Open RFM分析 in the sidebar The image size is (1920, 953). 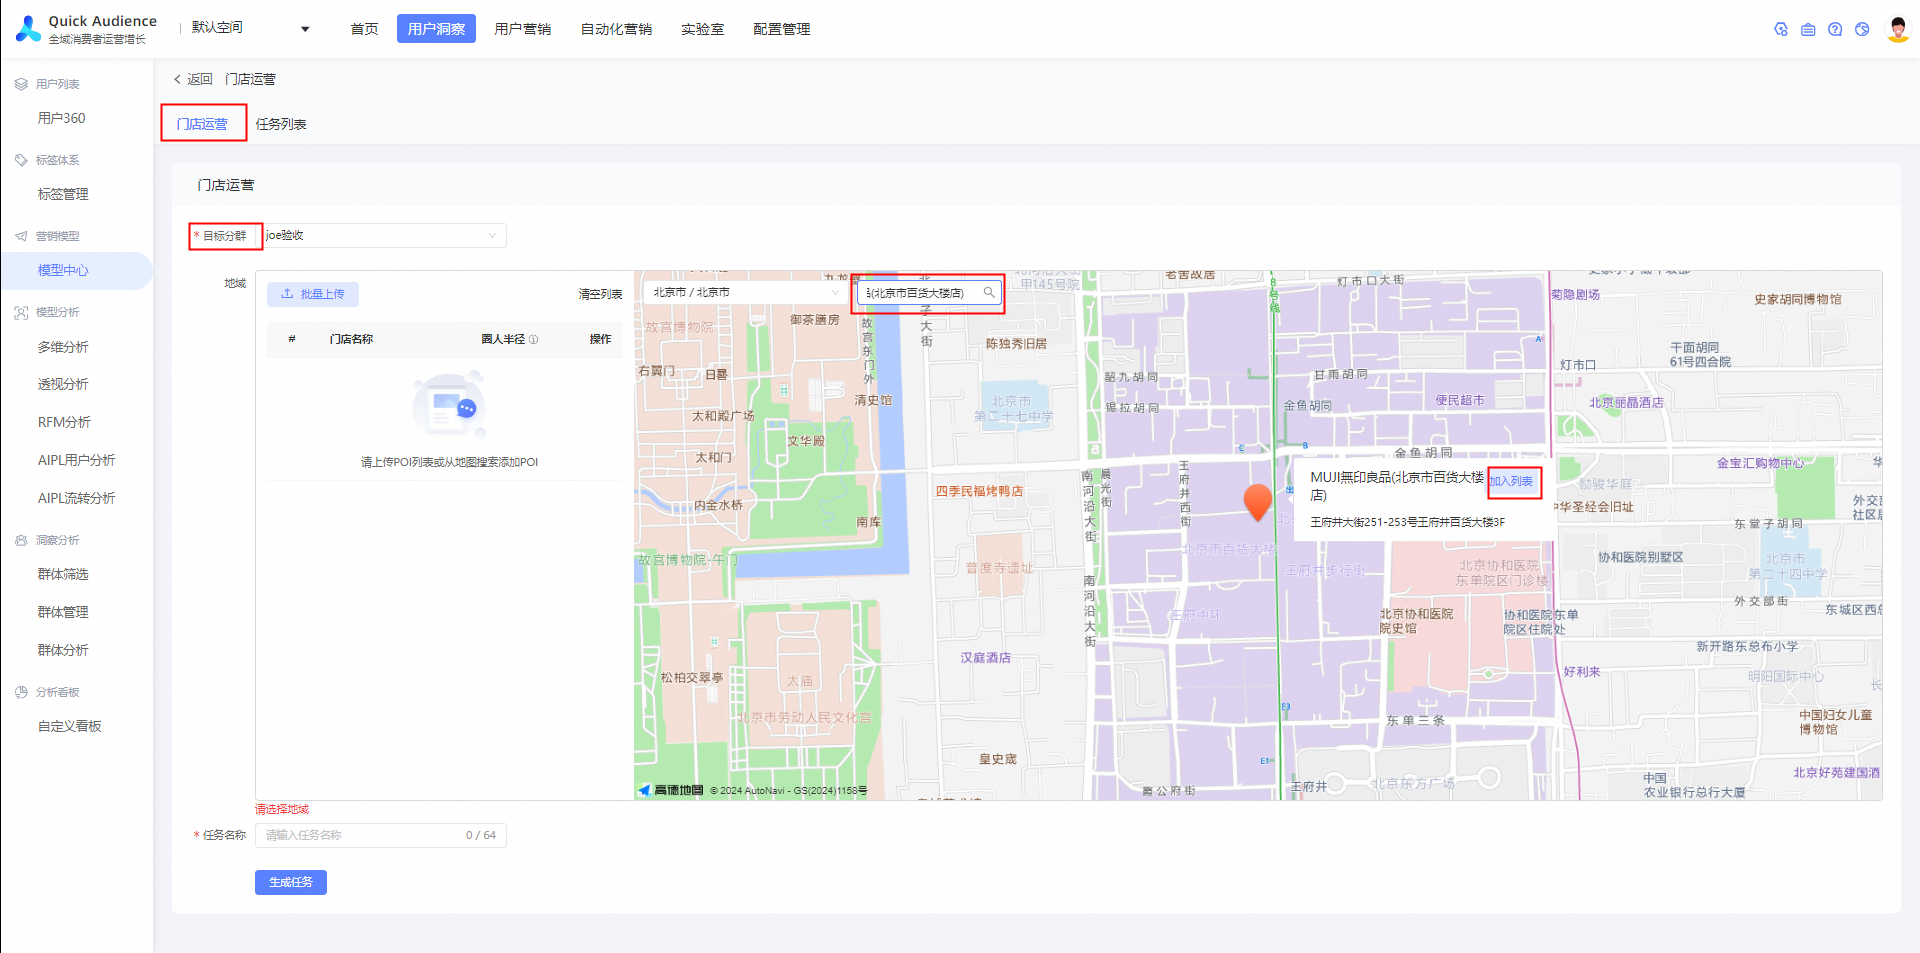pos(64,422)
